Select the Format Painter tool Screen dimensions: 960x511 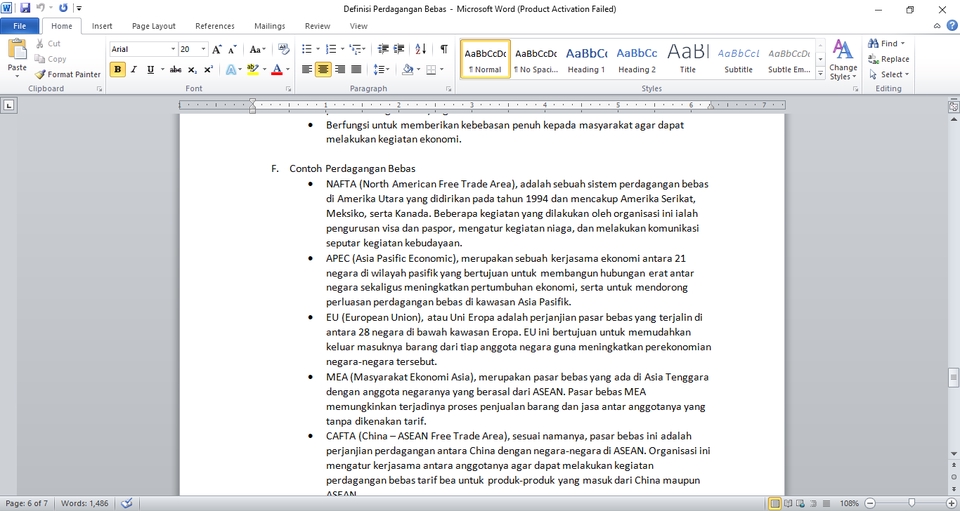67,74
